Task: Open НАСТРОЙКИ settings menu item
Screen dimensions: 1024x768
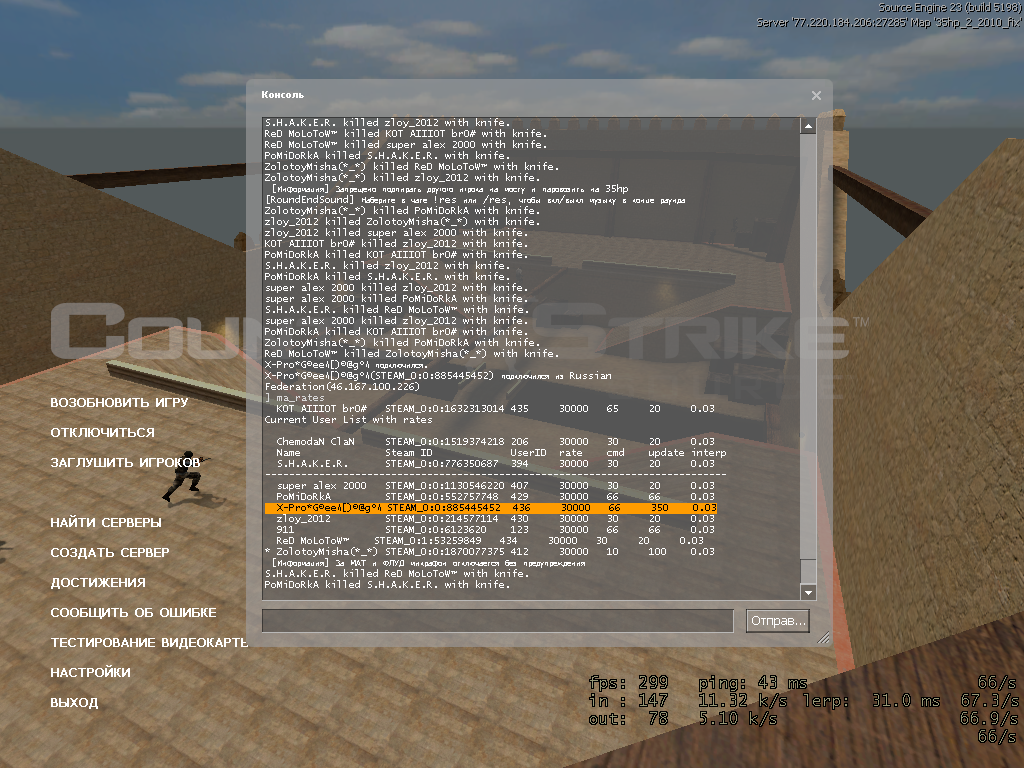Action: (90, 673)
